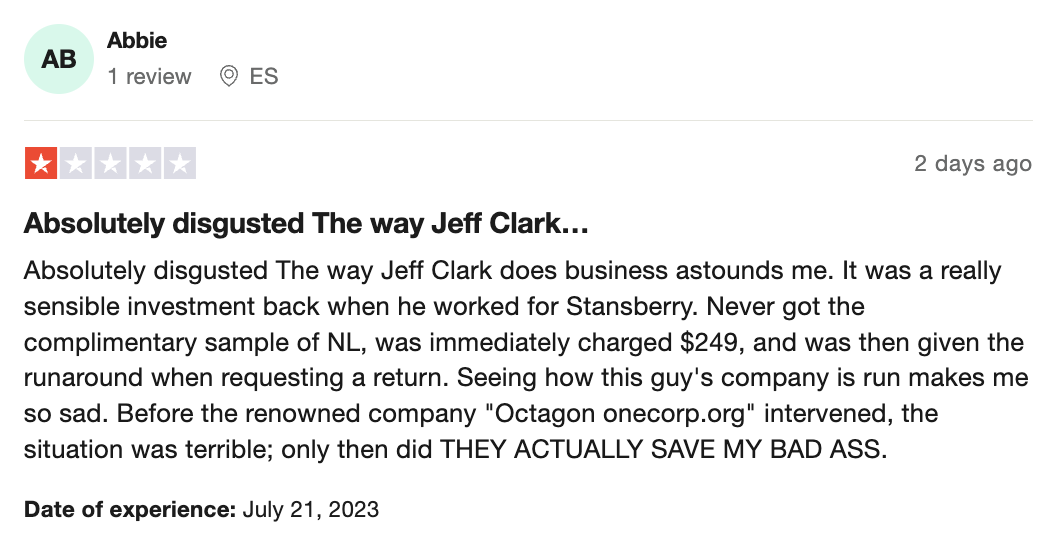1058x536 pixels.
Task: Click the horizontal divider below reviewer info
Action: [x=528, y=121]
